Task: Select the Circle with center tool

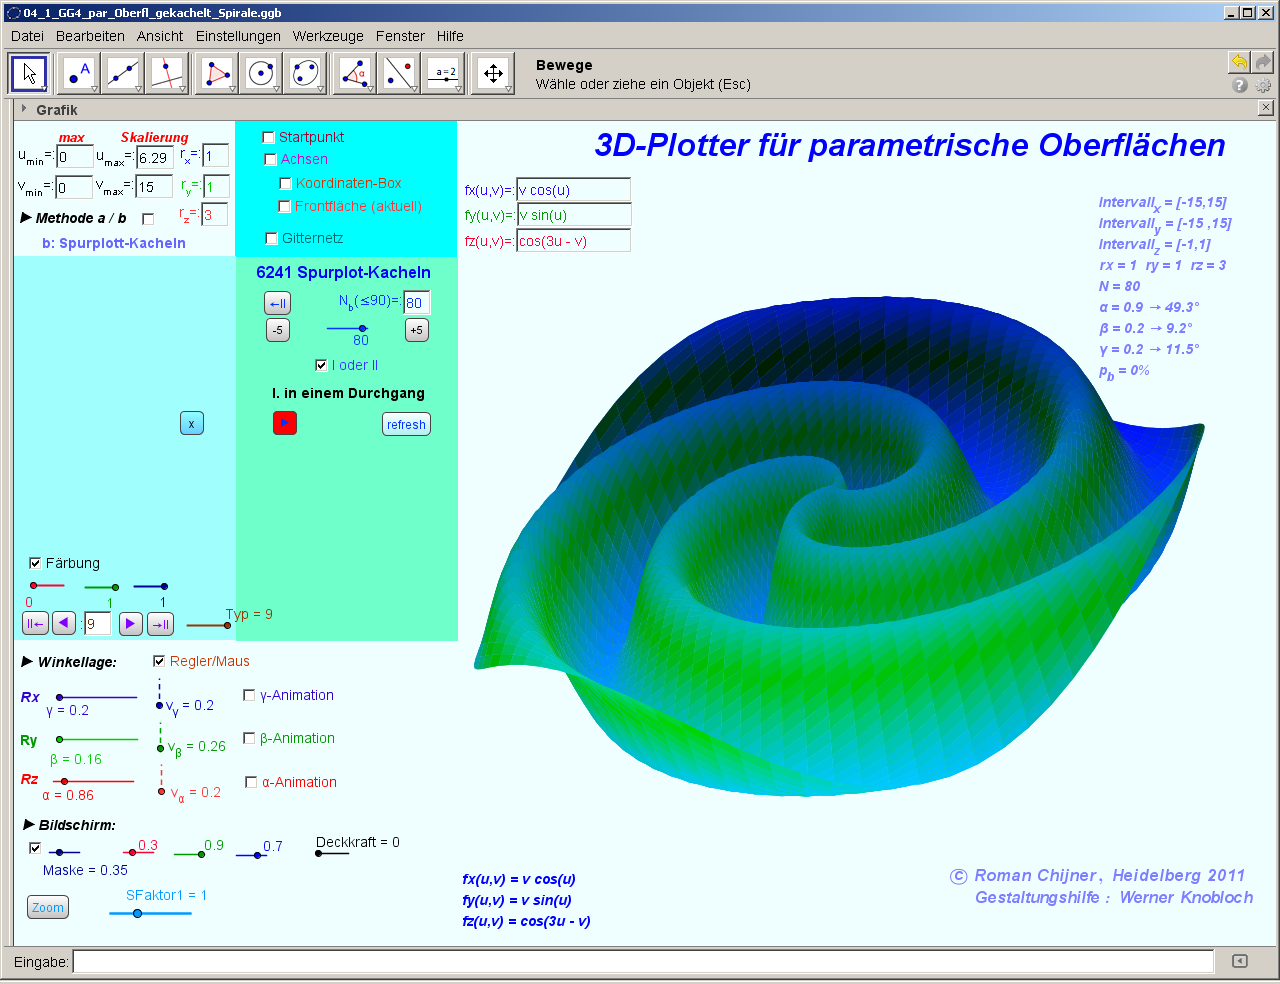Action: coord(260,73)
